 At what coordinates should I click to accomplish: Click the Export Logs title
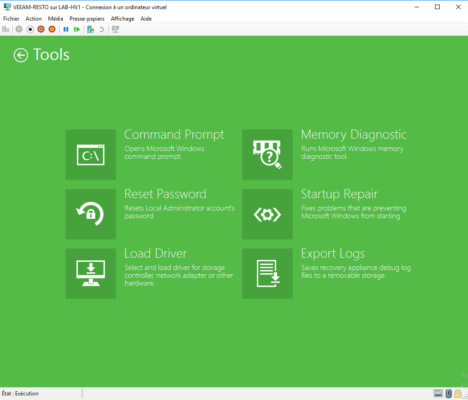tap(333, 254)
